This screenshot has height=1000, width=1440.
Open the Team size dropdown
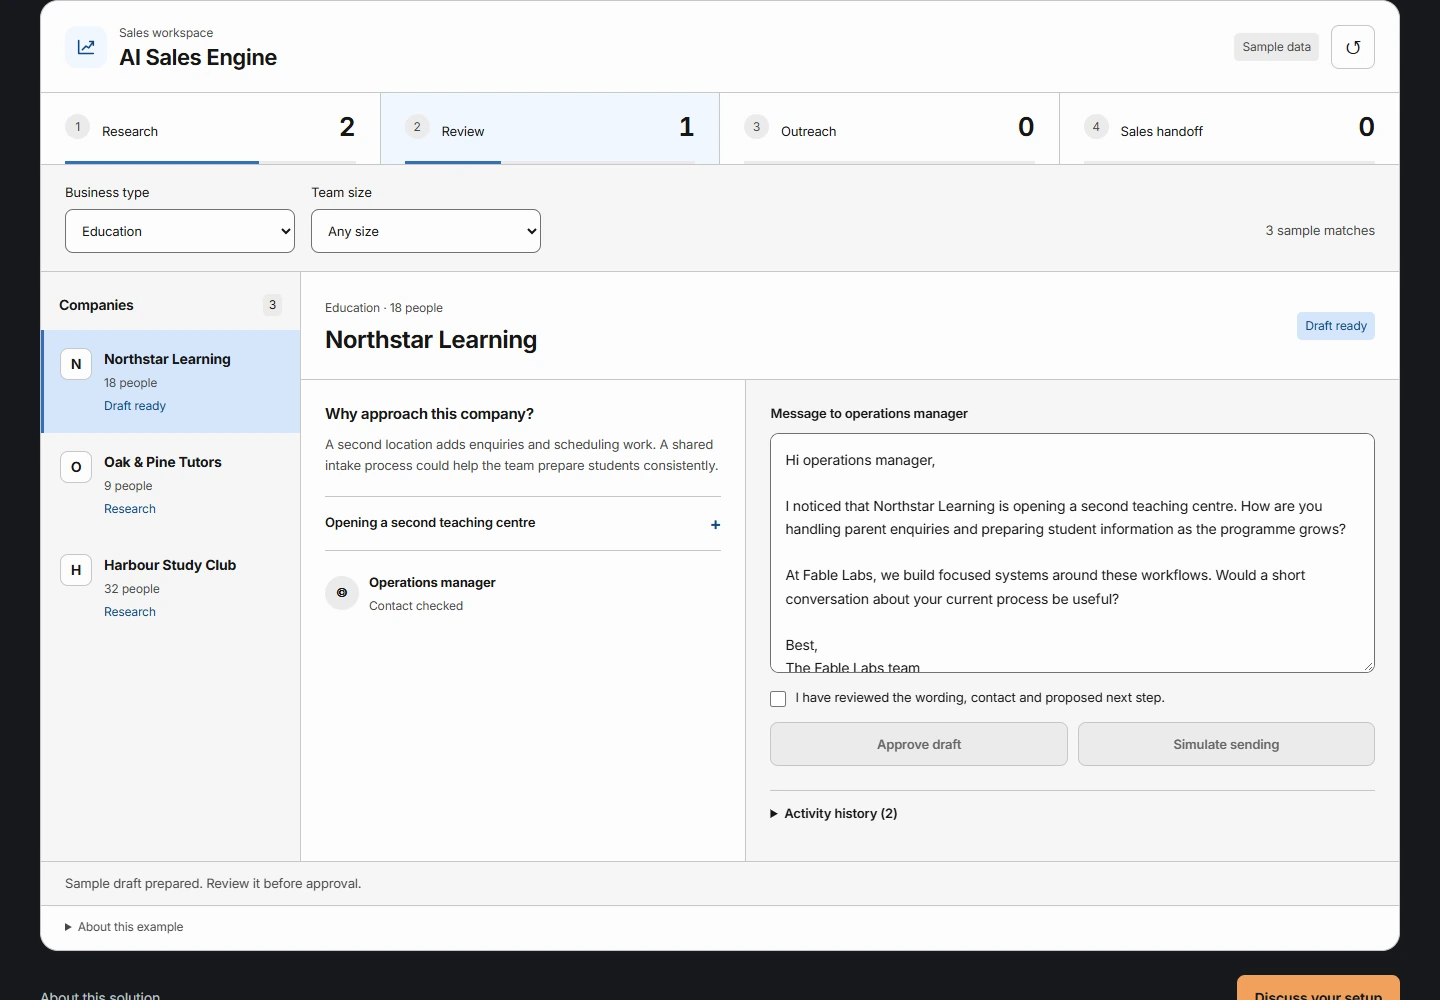tap(426, 231)
